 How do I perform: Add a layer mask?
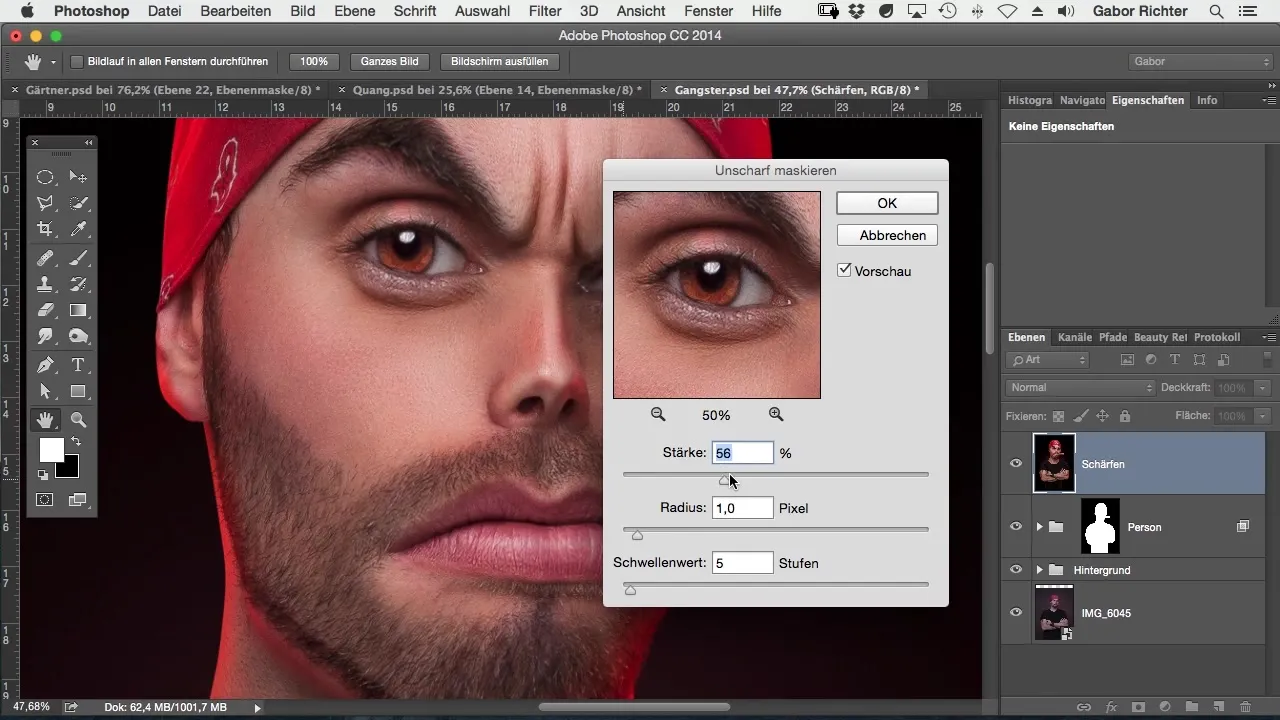(1138, 707)
